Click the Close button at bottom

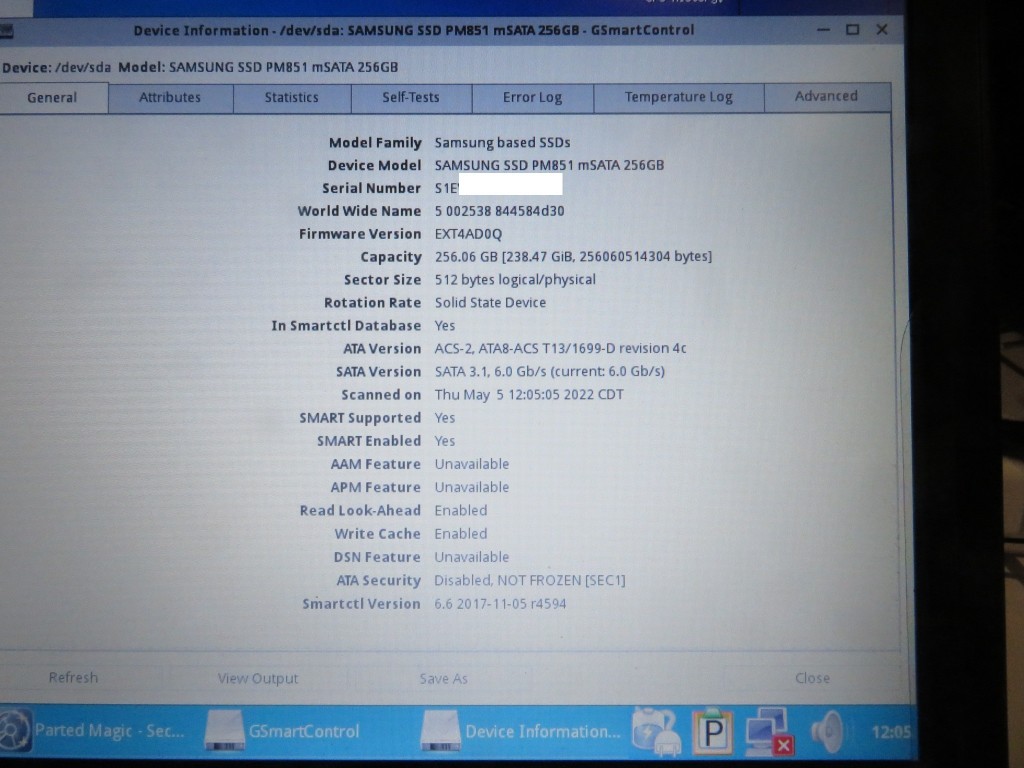[812, 679]
